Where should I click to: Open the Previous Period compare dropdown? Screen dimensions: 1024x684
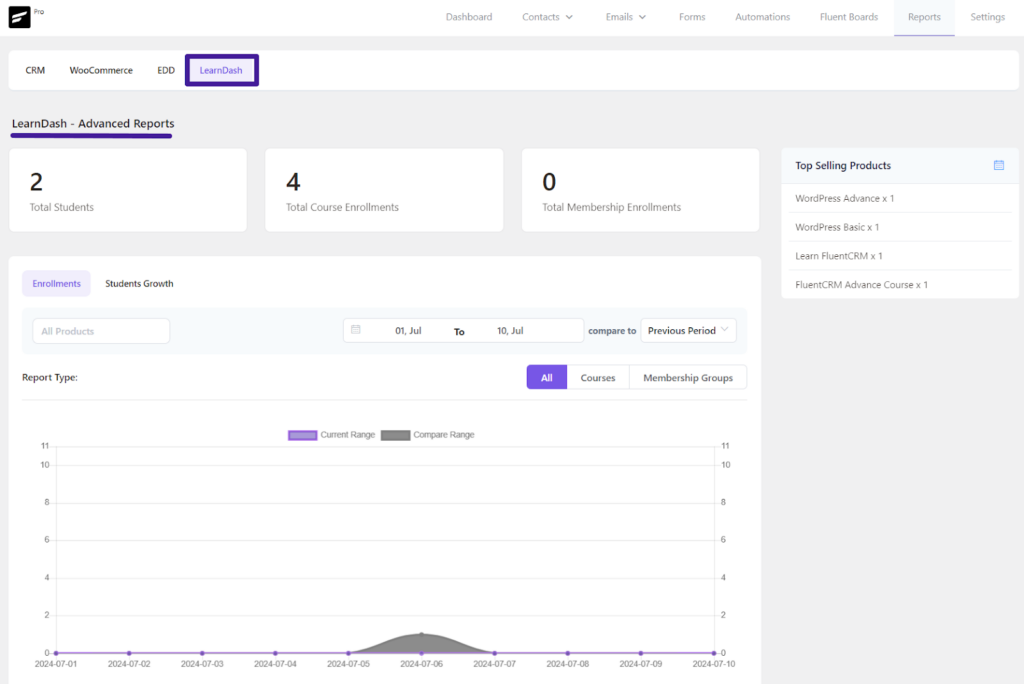688,329
